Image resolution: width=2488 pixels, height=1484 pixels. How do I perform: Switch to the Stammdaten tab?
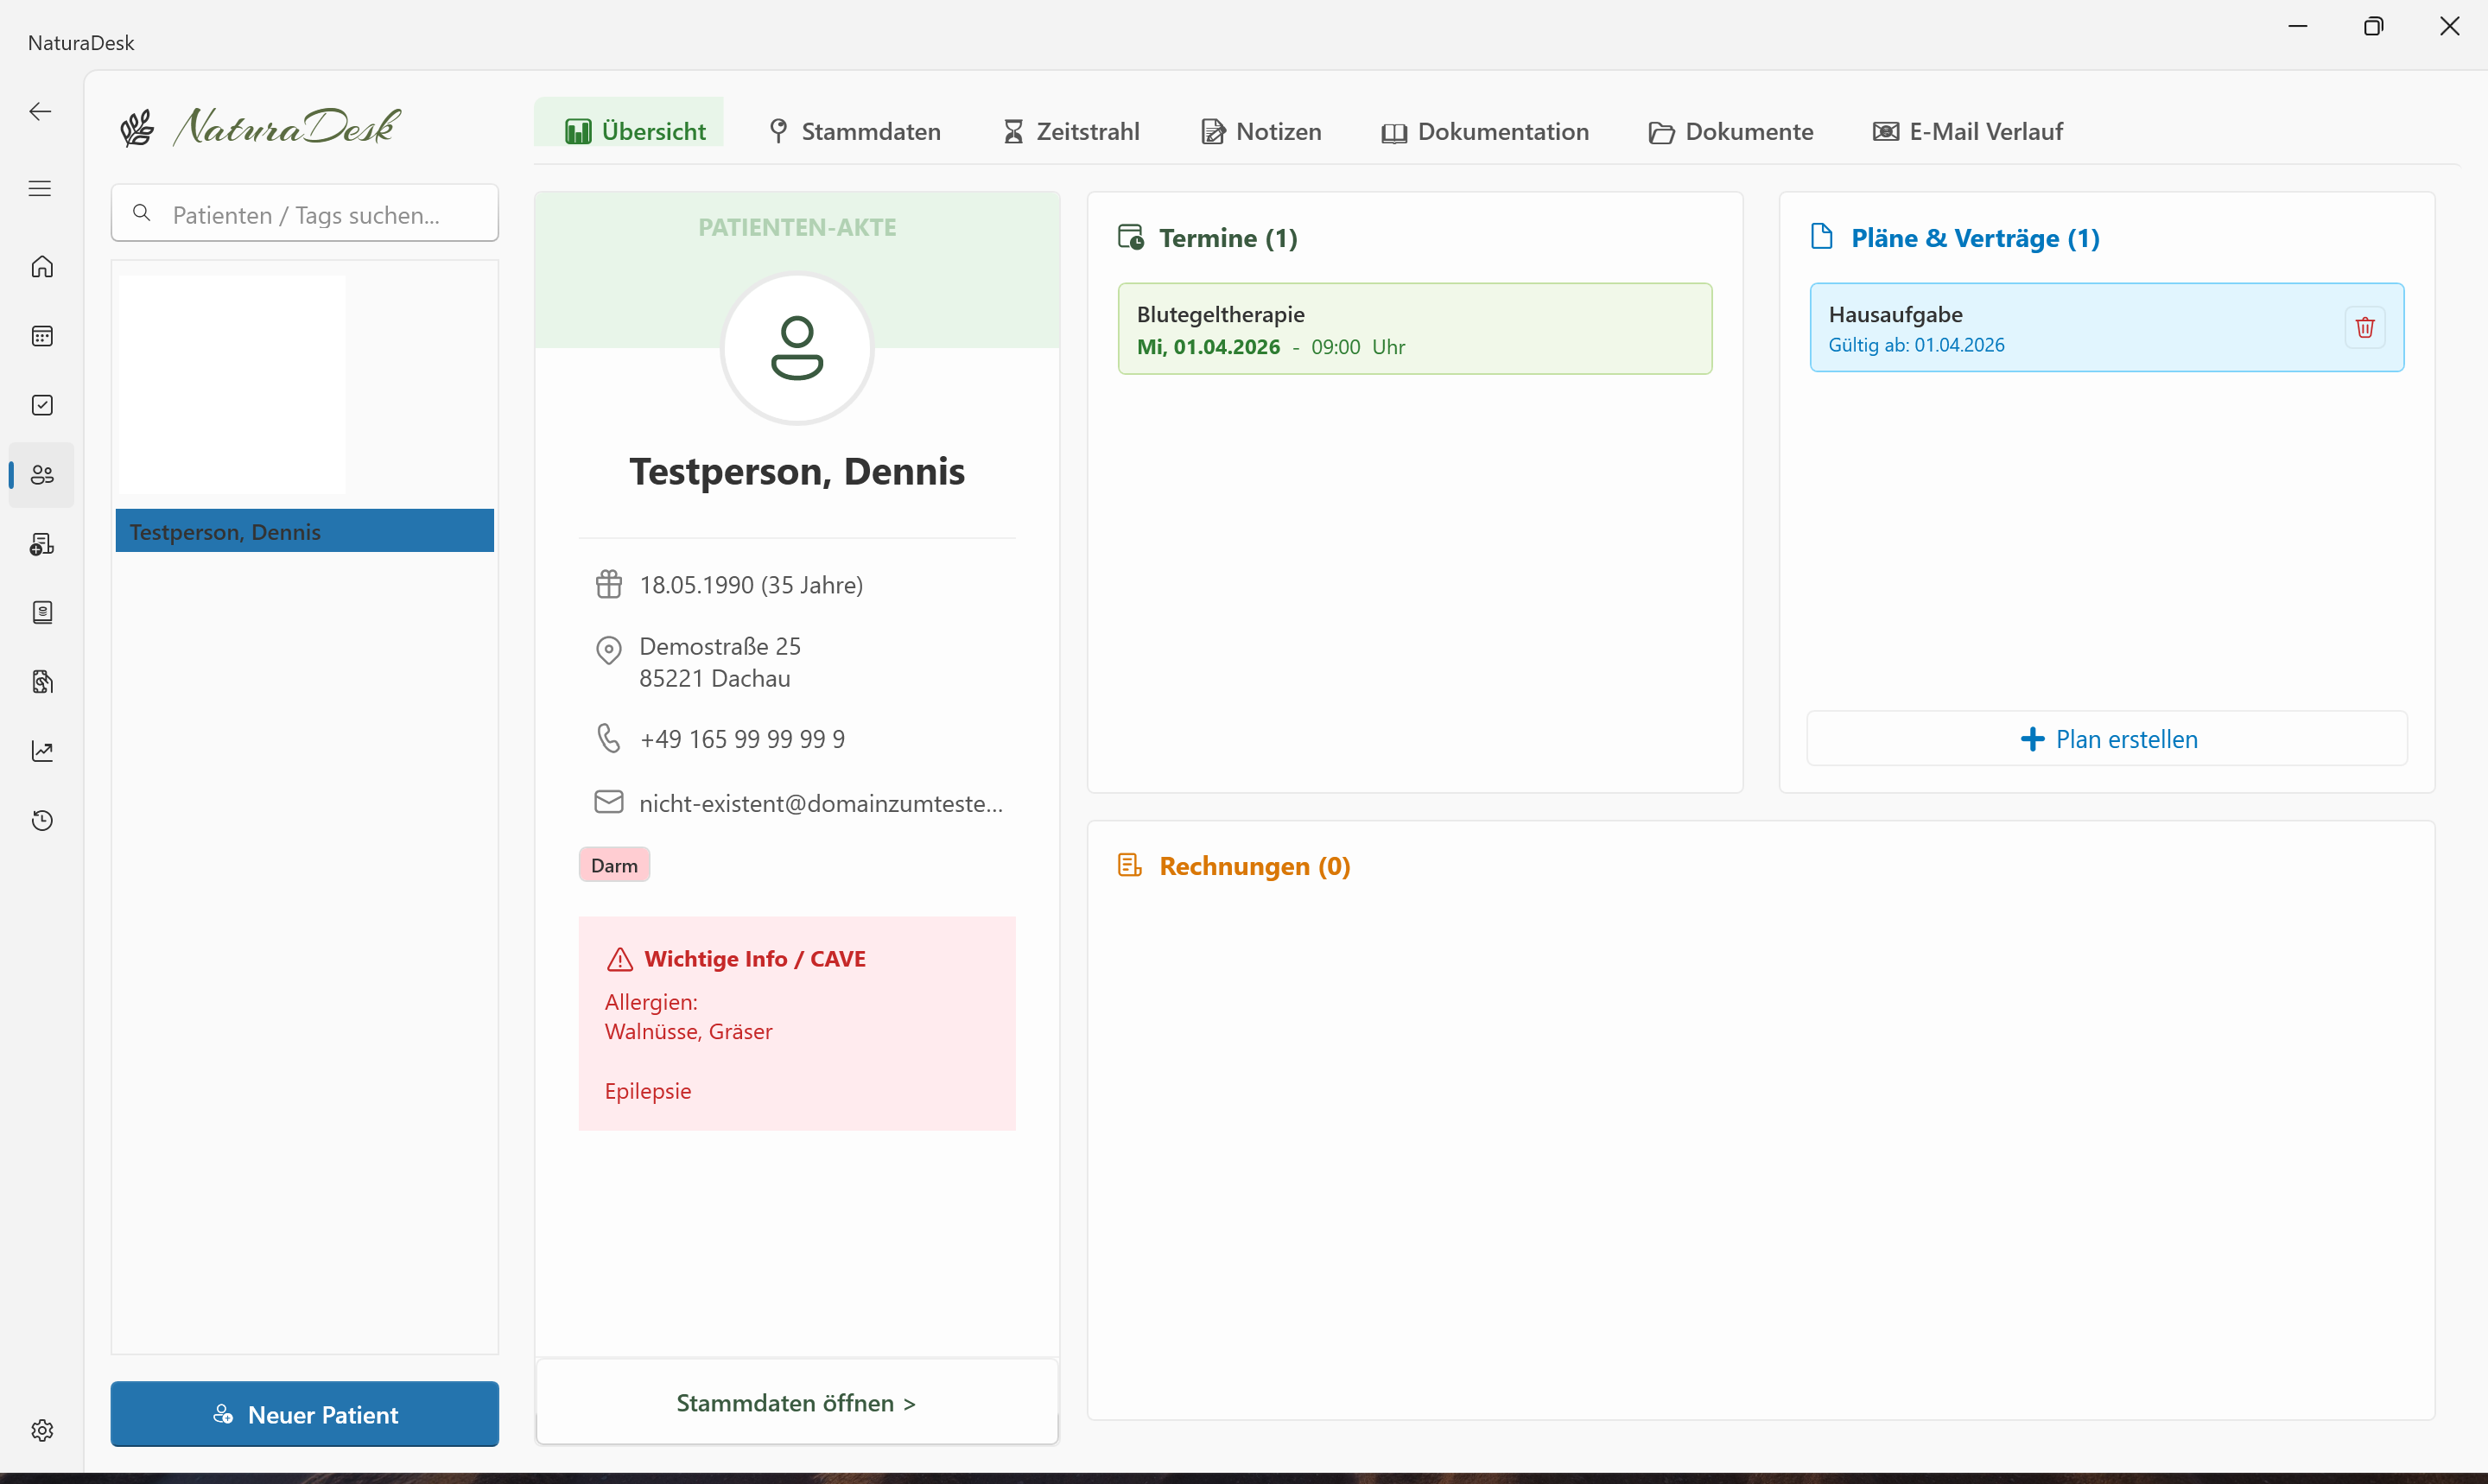click(x=855, y=131)
